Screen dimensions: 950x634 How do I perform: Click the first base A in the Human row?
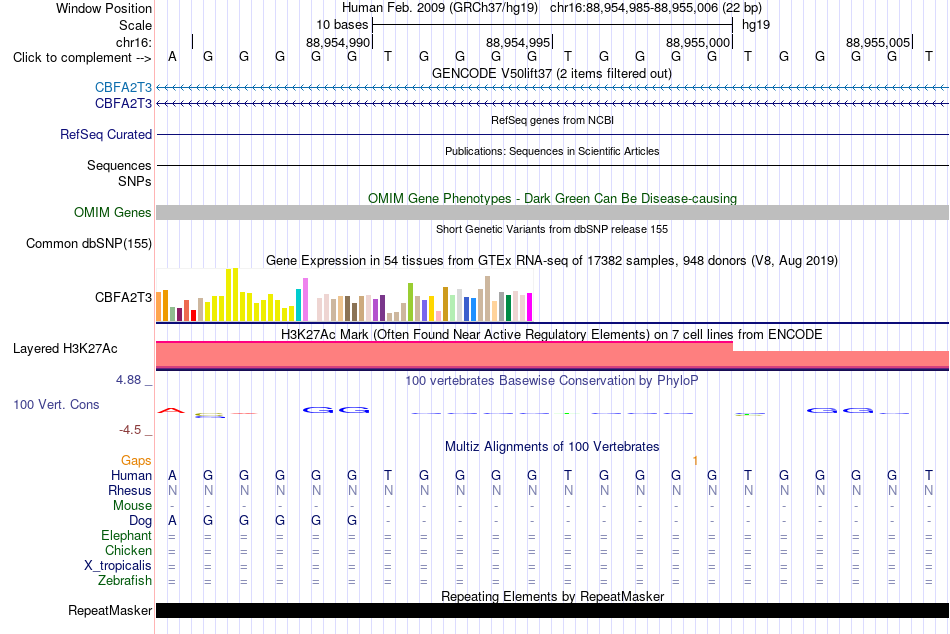point(172,475)
